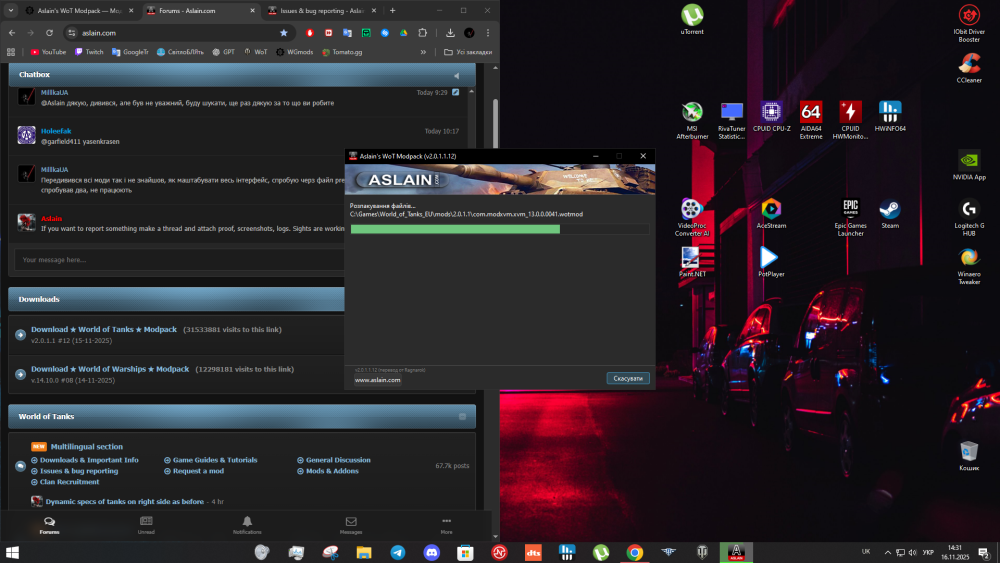The height and width of the screenshot is (563, 1000).
Task: Open the Steam desktop shortcut
Action: tap(890, 214)
